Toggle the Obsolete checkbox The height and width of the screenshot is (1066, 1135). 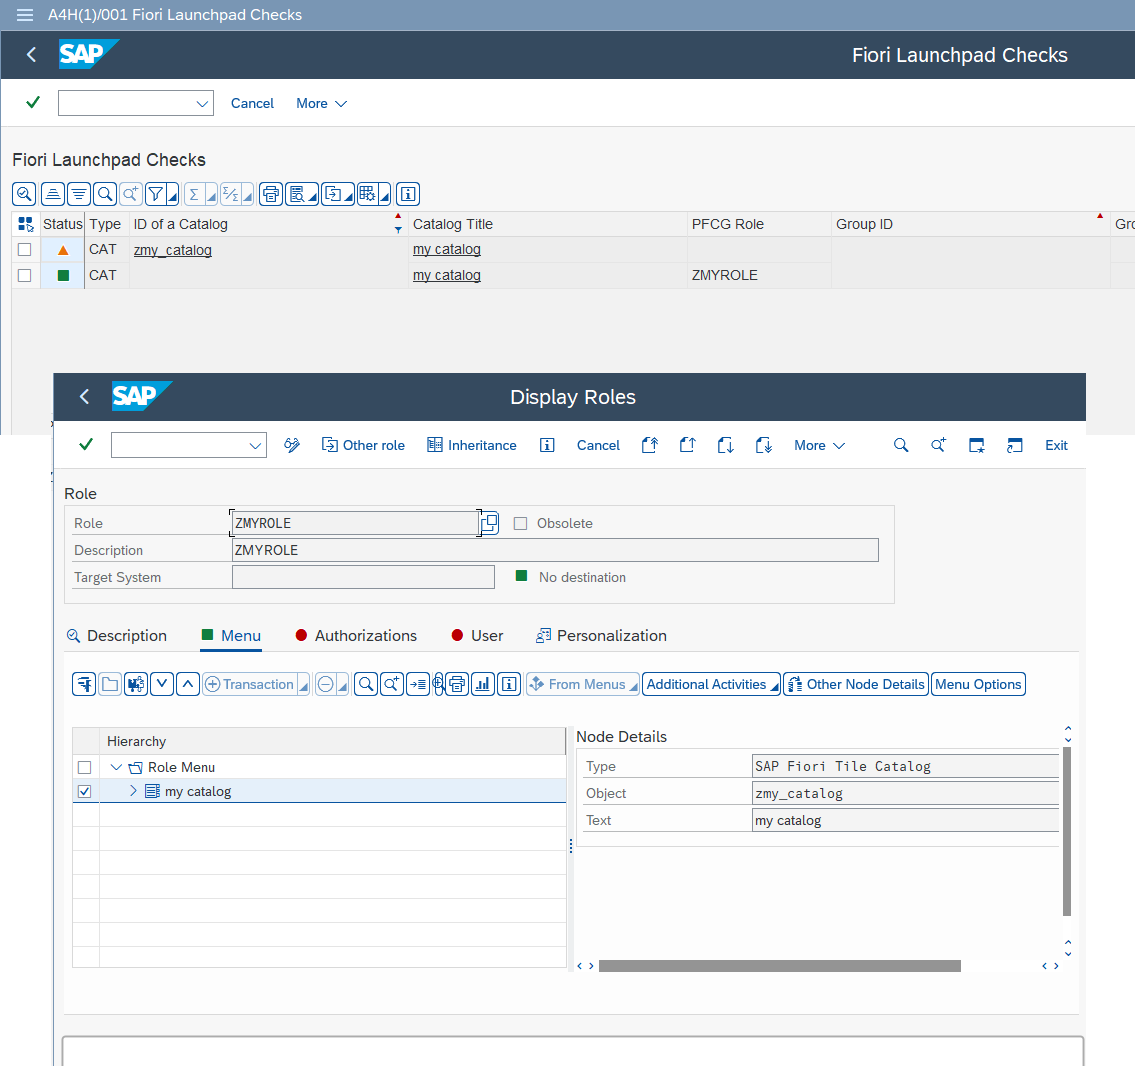point(520,523)
